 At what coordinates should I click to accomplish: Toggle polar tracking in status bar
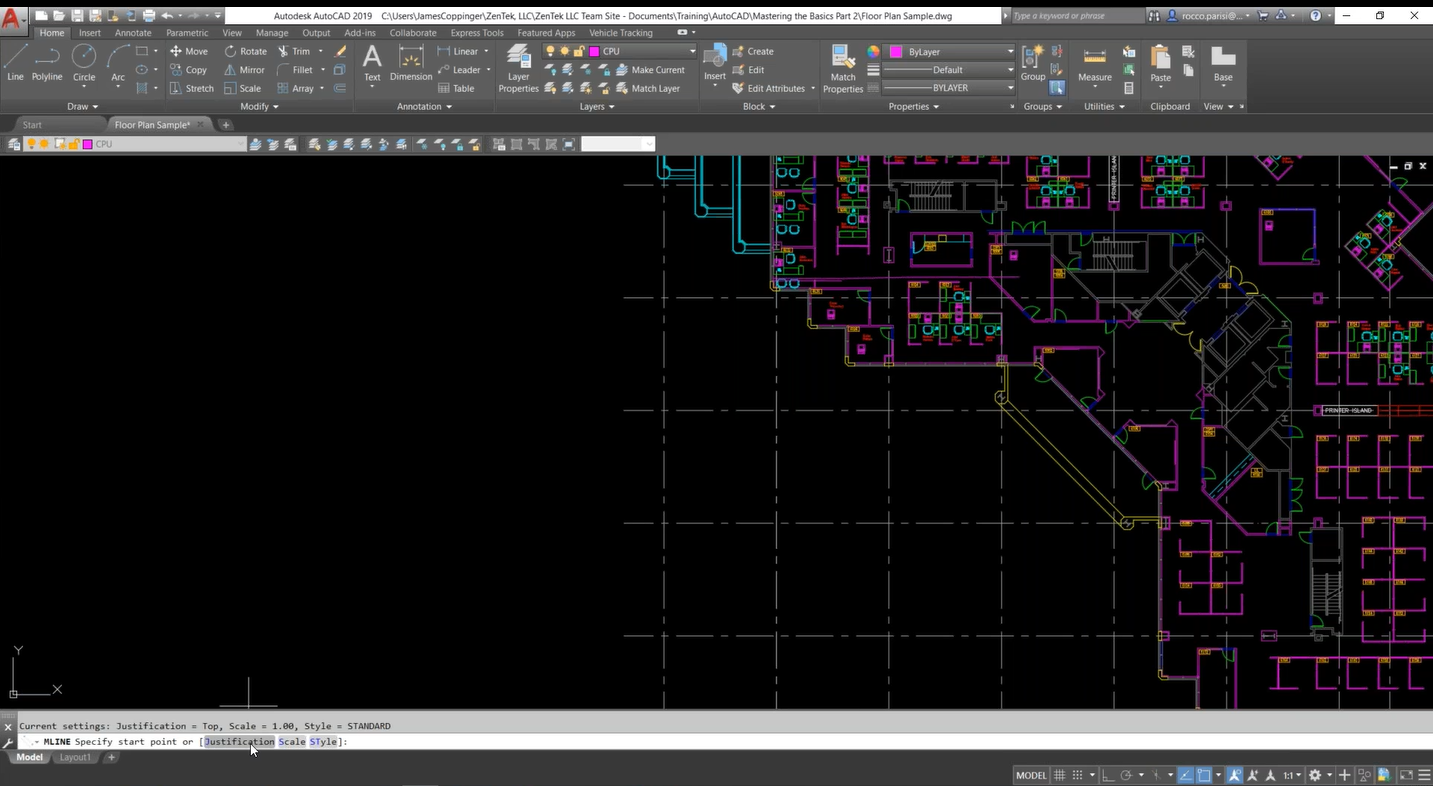1127,775
